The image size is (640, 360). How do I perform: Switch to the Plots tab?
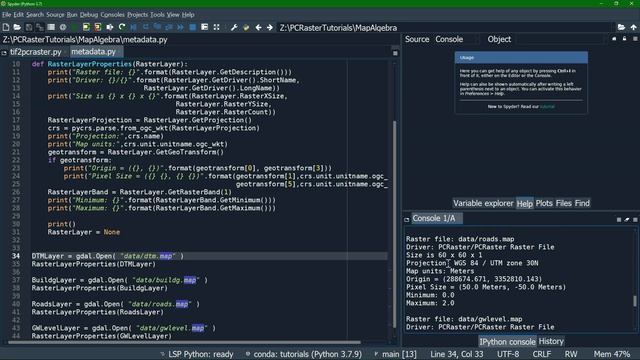544,203
